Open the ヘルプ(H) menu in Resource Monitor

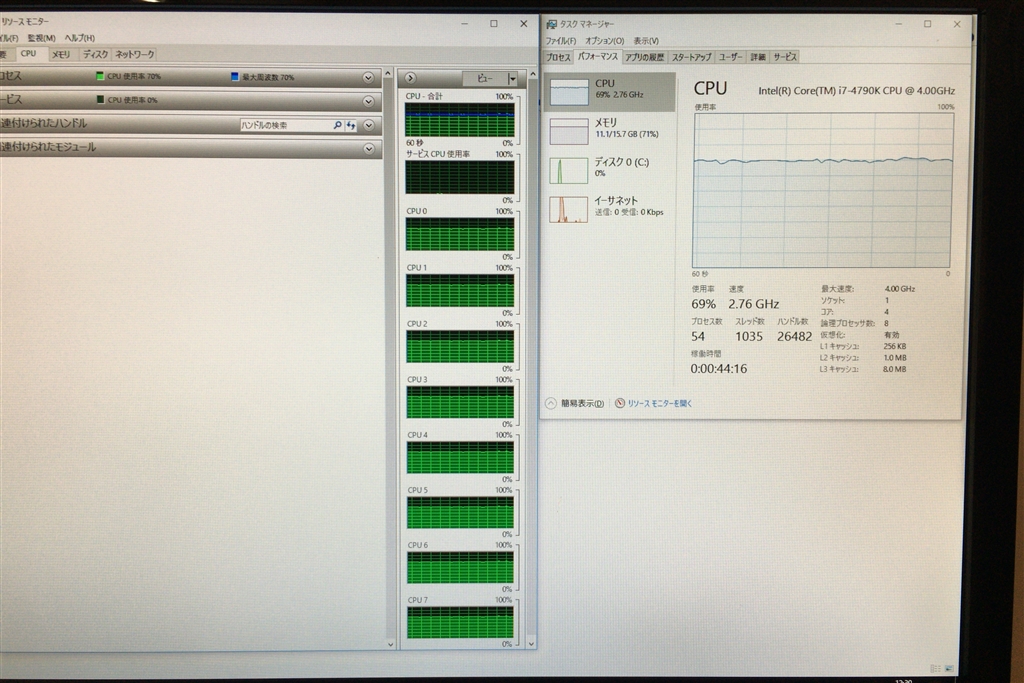tap(80, 39)
